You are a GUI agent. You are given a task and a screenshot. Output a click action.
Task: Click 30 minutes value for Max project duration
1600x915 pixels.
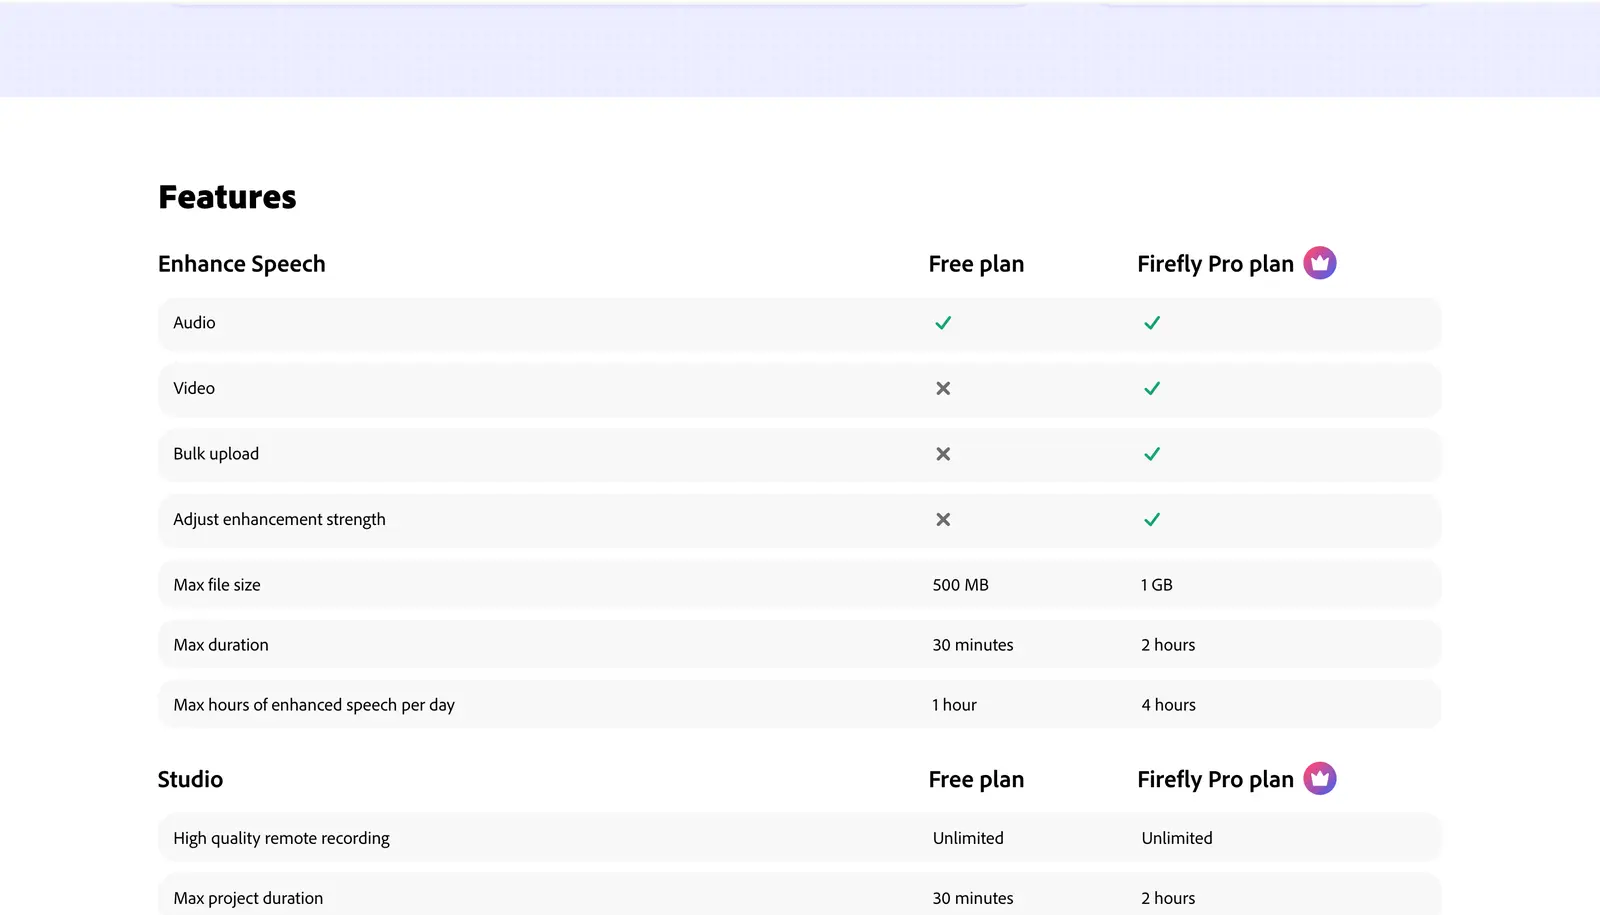click(973, 898)
